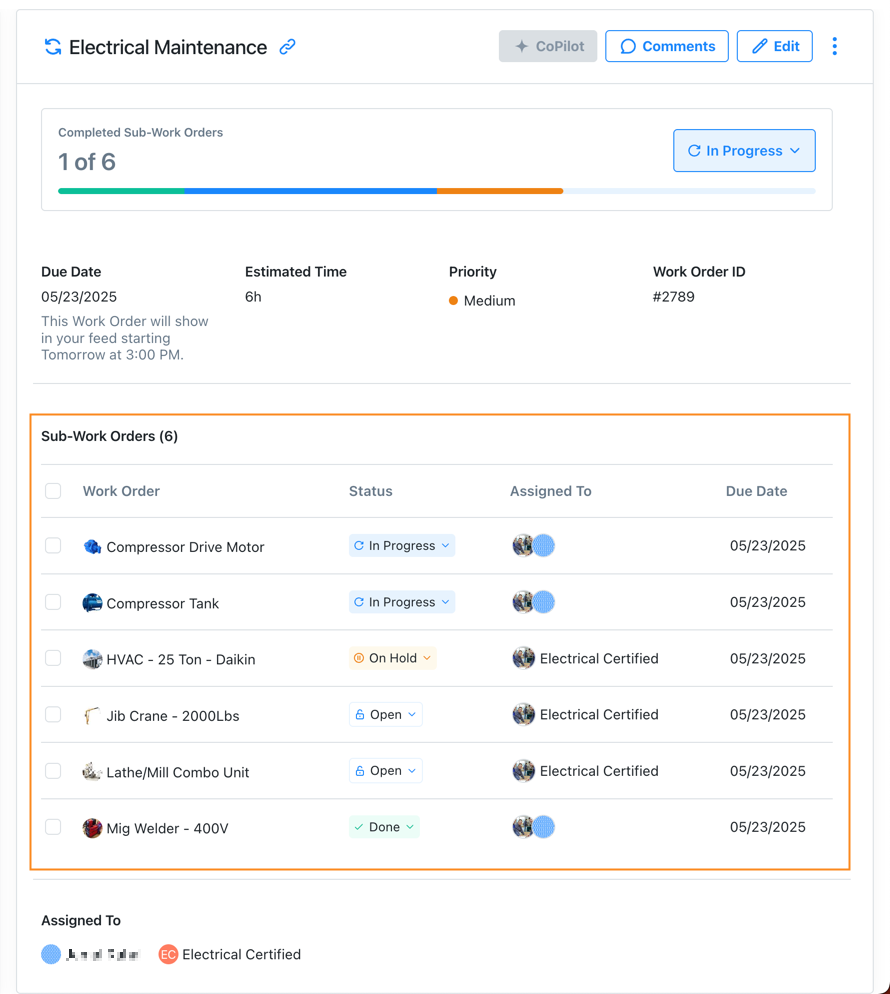Click the Mig Welder - 400V asset icon
This screenshot has height=994, width=890.
[x=93, y=828]
